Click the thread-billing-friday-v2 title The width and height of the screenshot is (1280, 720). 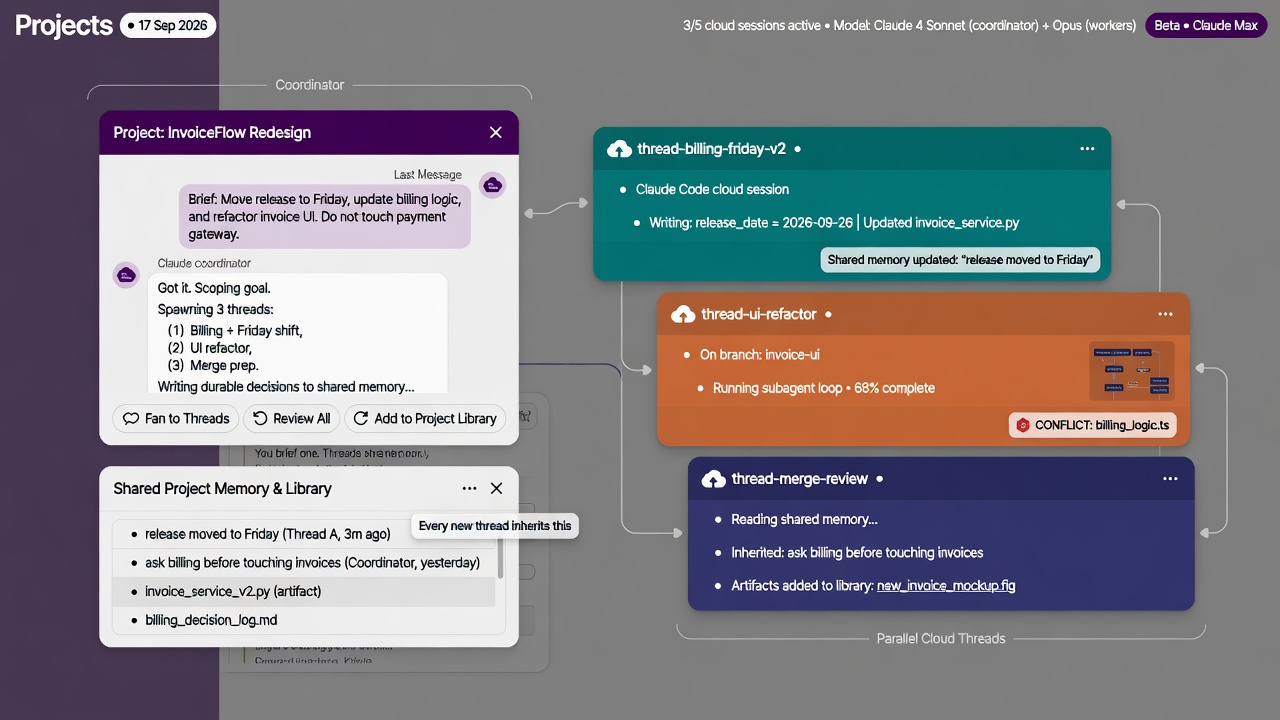pos(712,149)
